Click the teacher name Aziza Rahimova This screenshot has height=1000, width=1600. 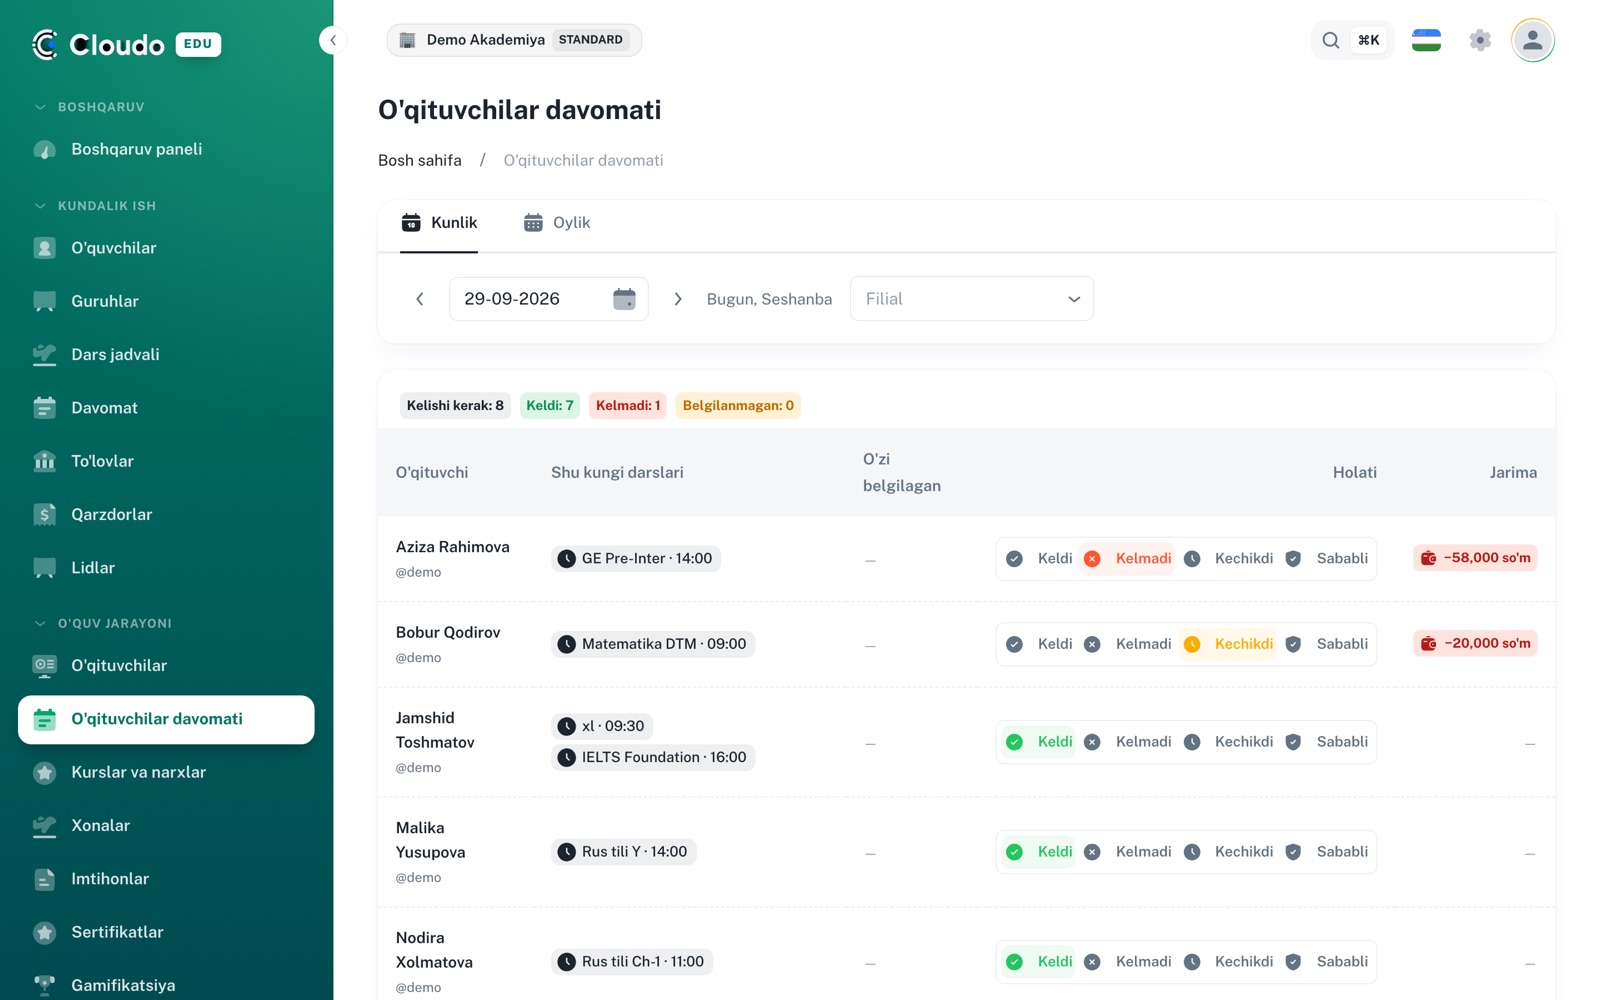click(453, 547)
